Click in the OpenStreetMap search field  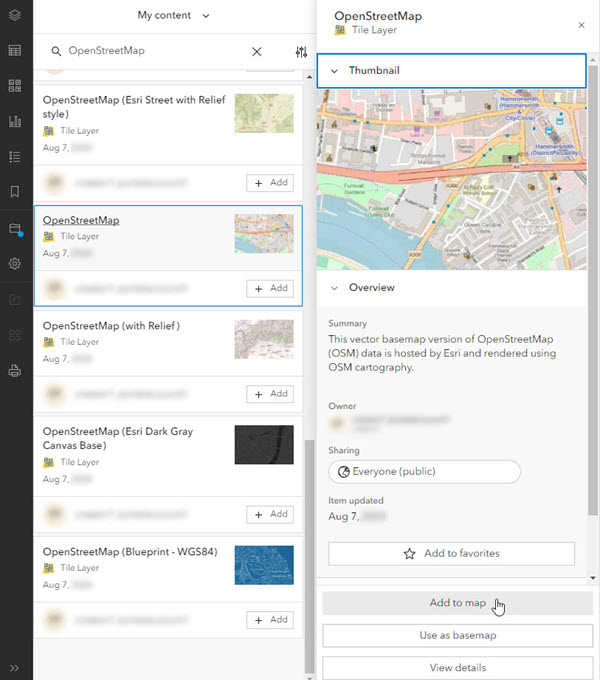[x=156, y=51]
